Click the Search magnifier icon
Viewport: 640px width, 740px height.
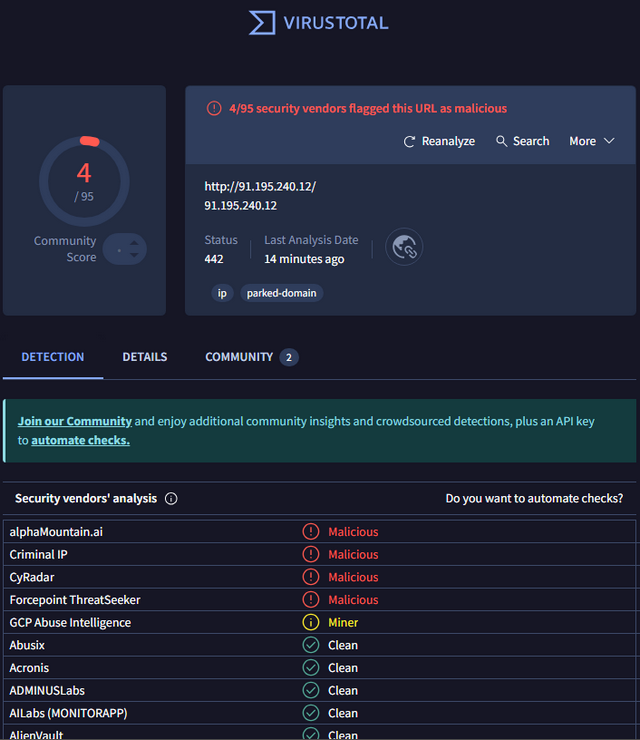(501, 141)
